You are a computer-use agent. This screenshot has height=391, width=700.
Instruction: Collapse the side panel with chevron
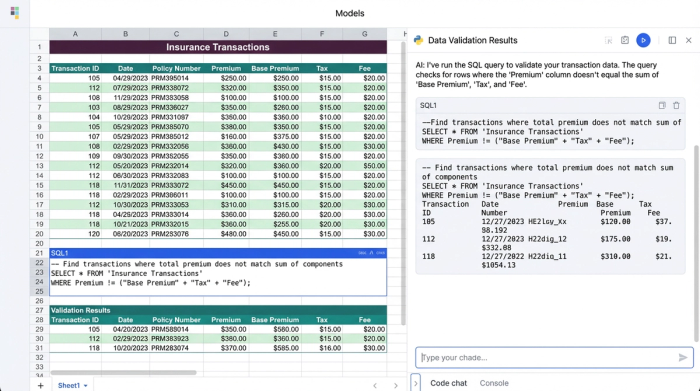[415, 383]
